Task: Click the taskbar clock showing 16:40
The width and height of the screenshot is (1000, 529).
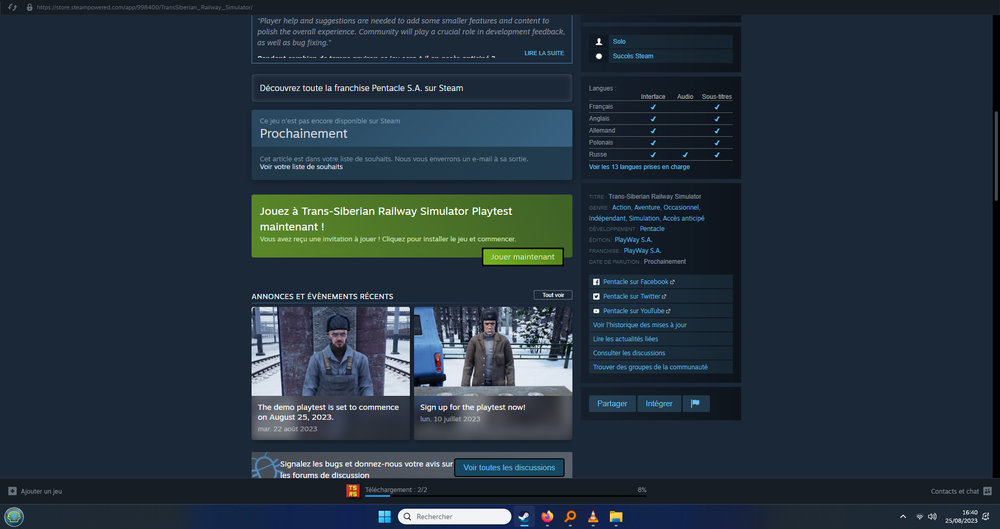Action: pyautogui.click(x=961, y=517)
